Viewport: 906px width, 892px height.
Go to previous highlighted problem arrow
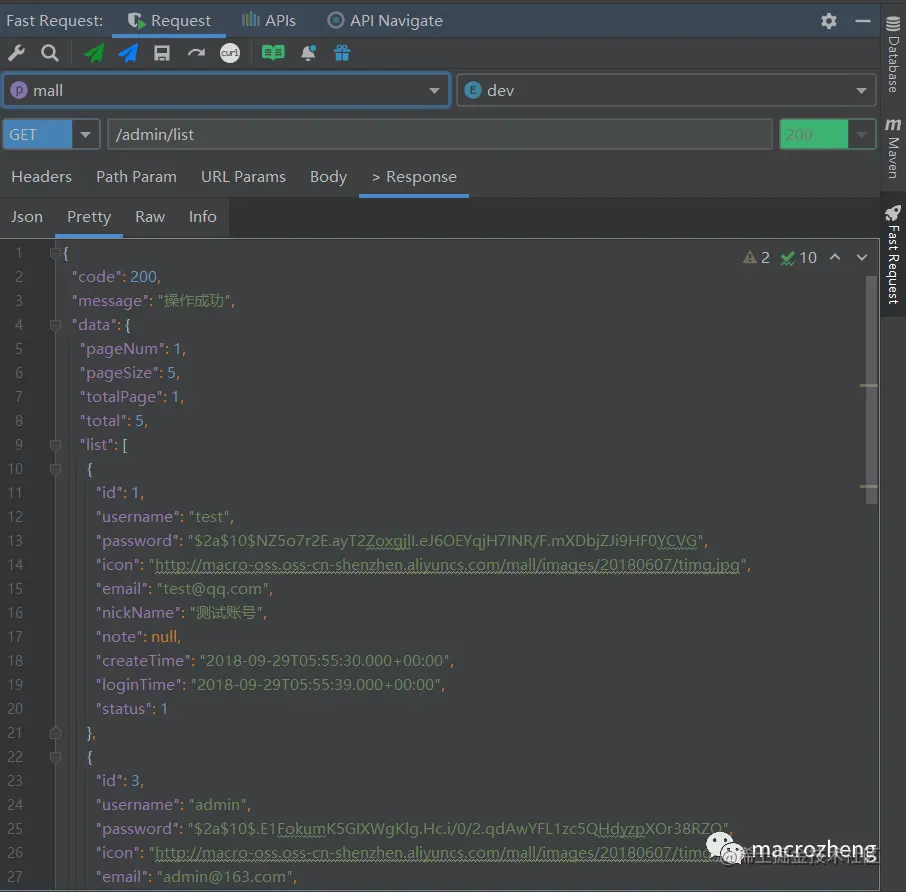coord(835,257)
